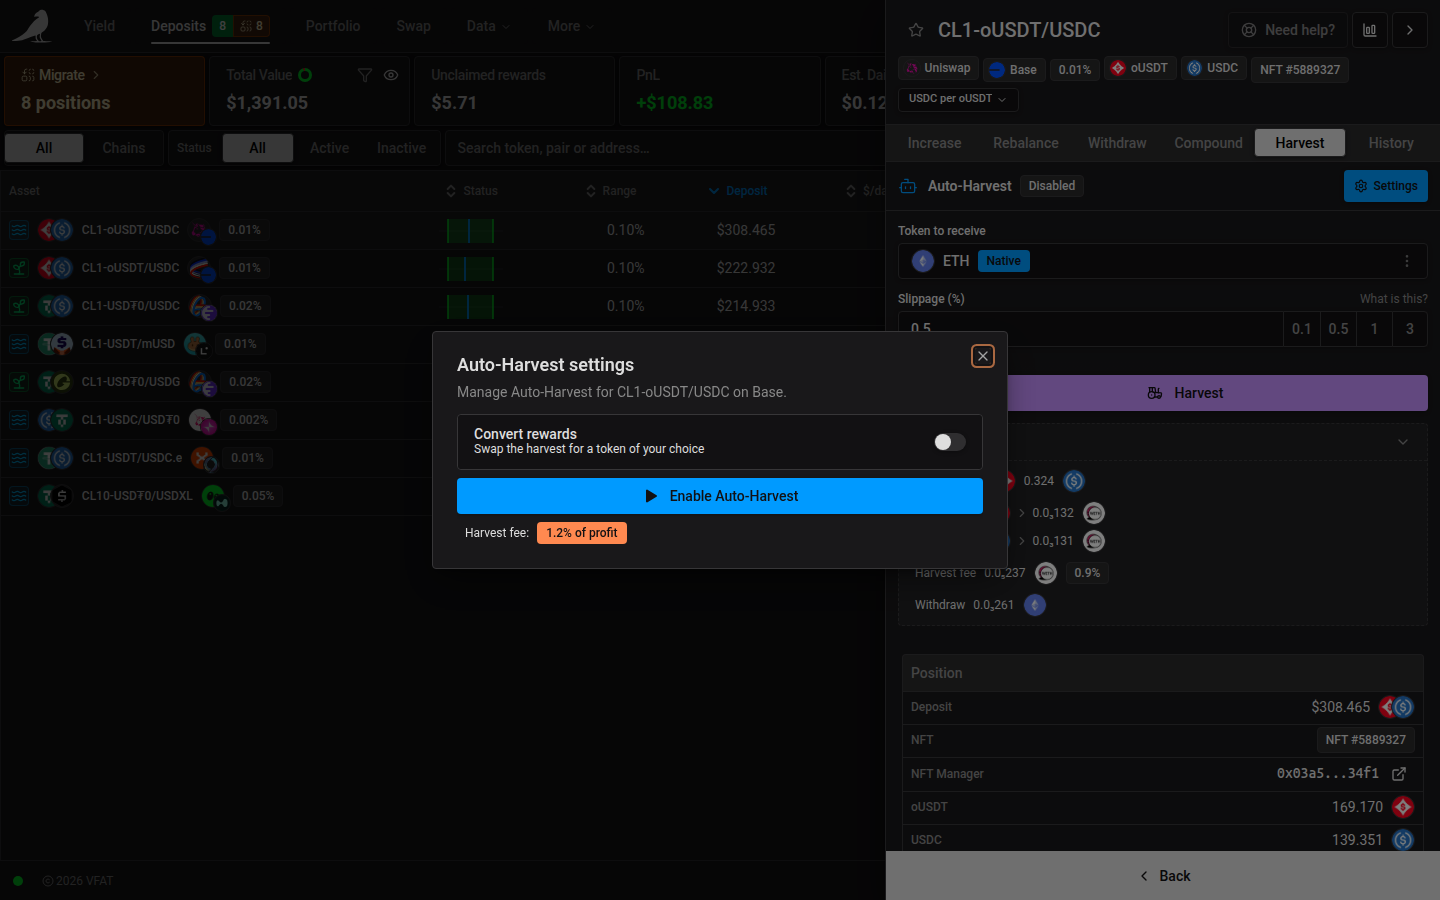1440x900 pixels.
Task: Click the Back button at bottom
Action: (1163, 876)
